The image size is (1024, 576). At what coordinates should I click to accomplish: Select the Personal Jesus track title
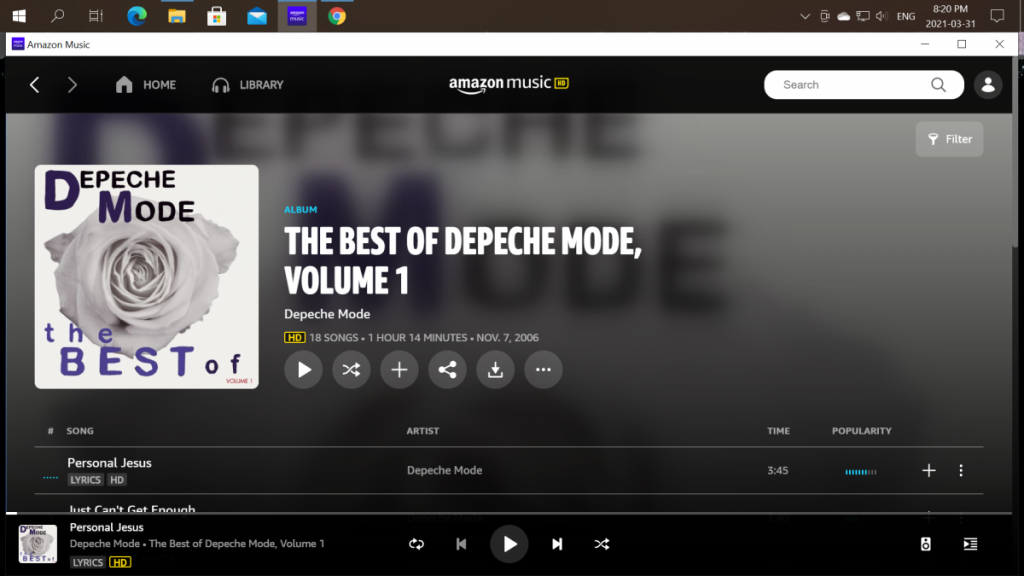(109, 463)
